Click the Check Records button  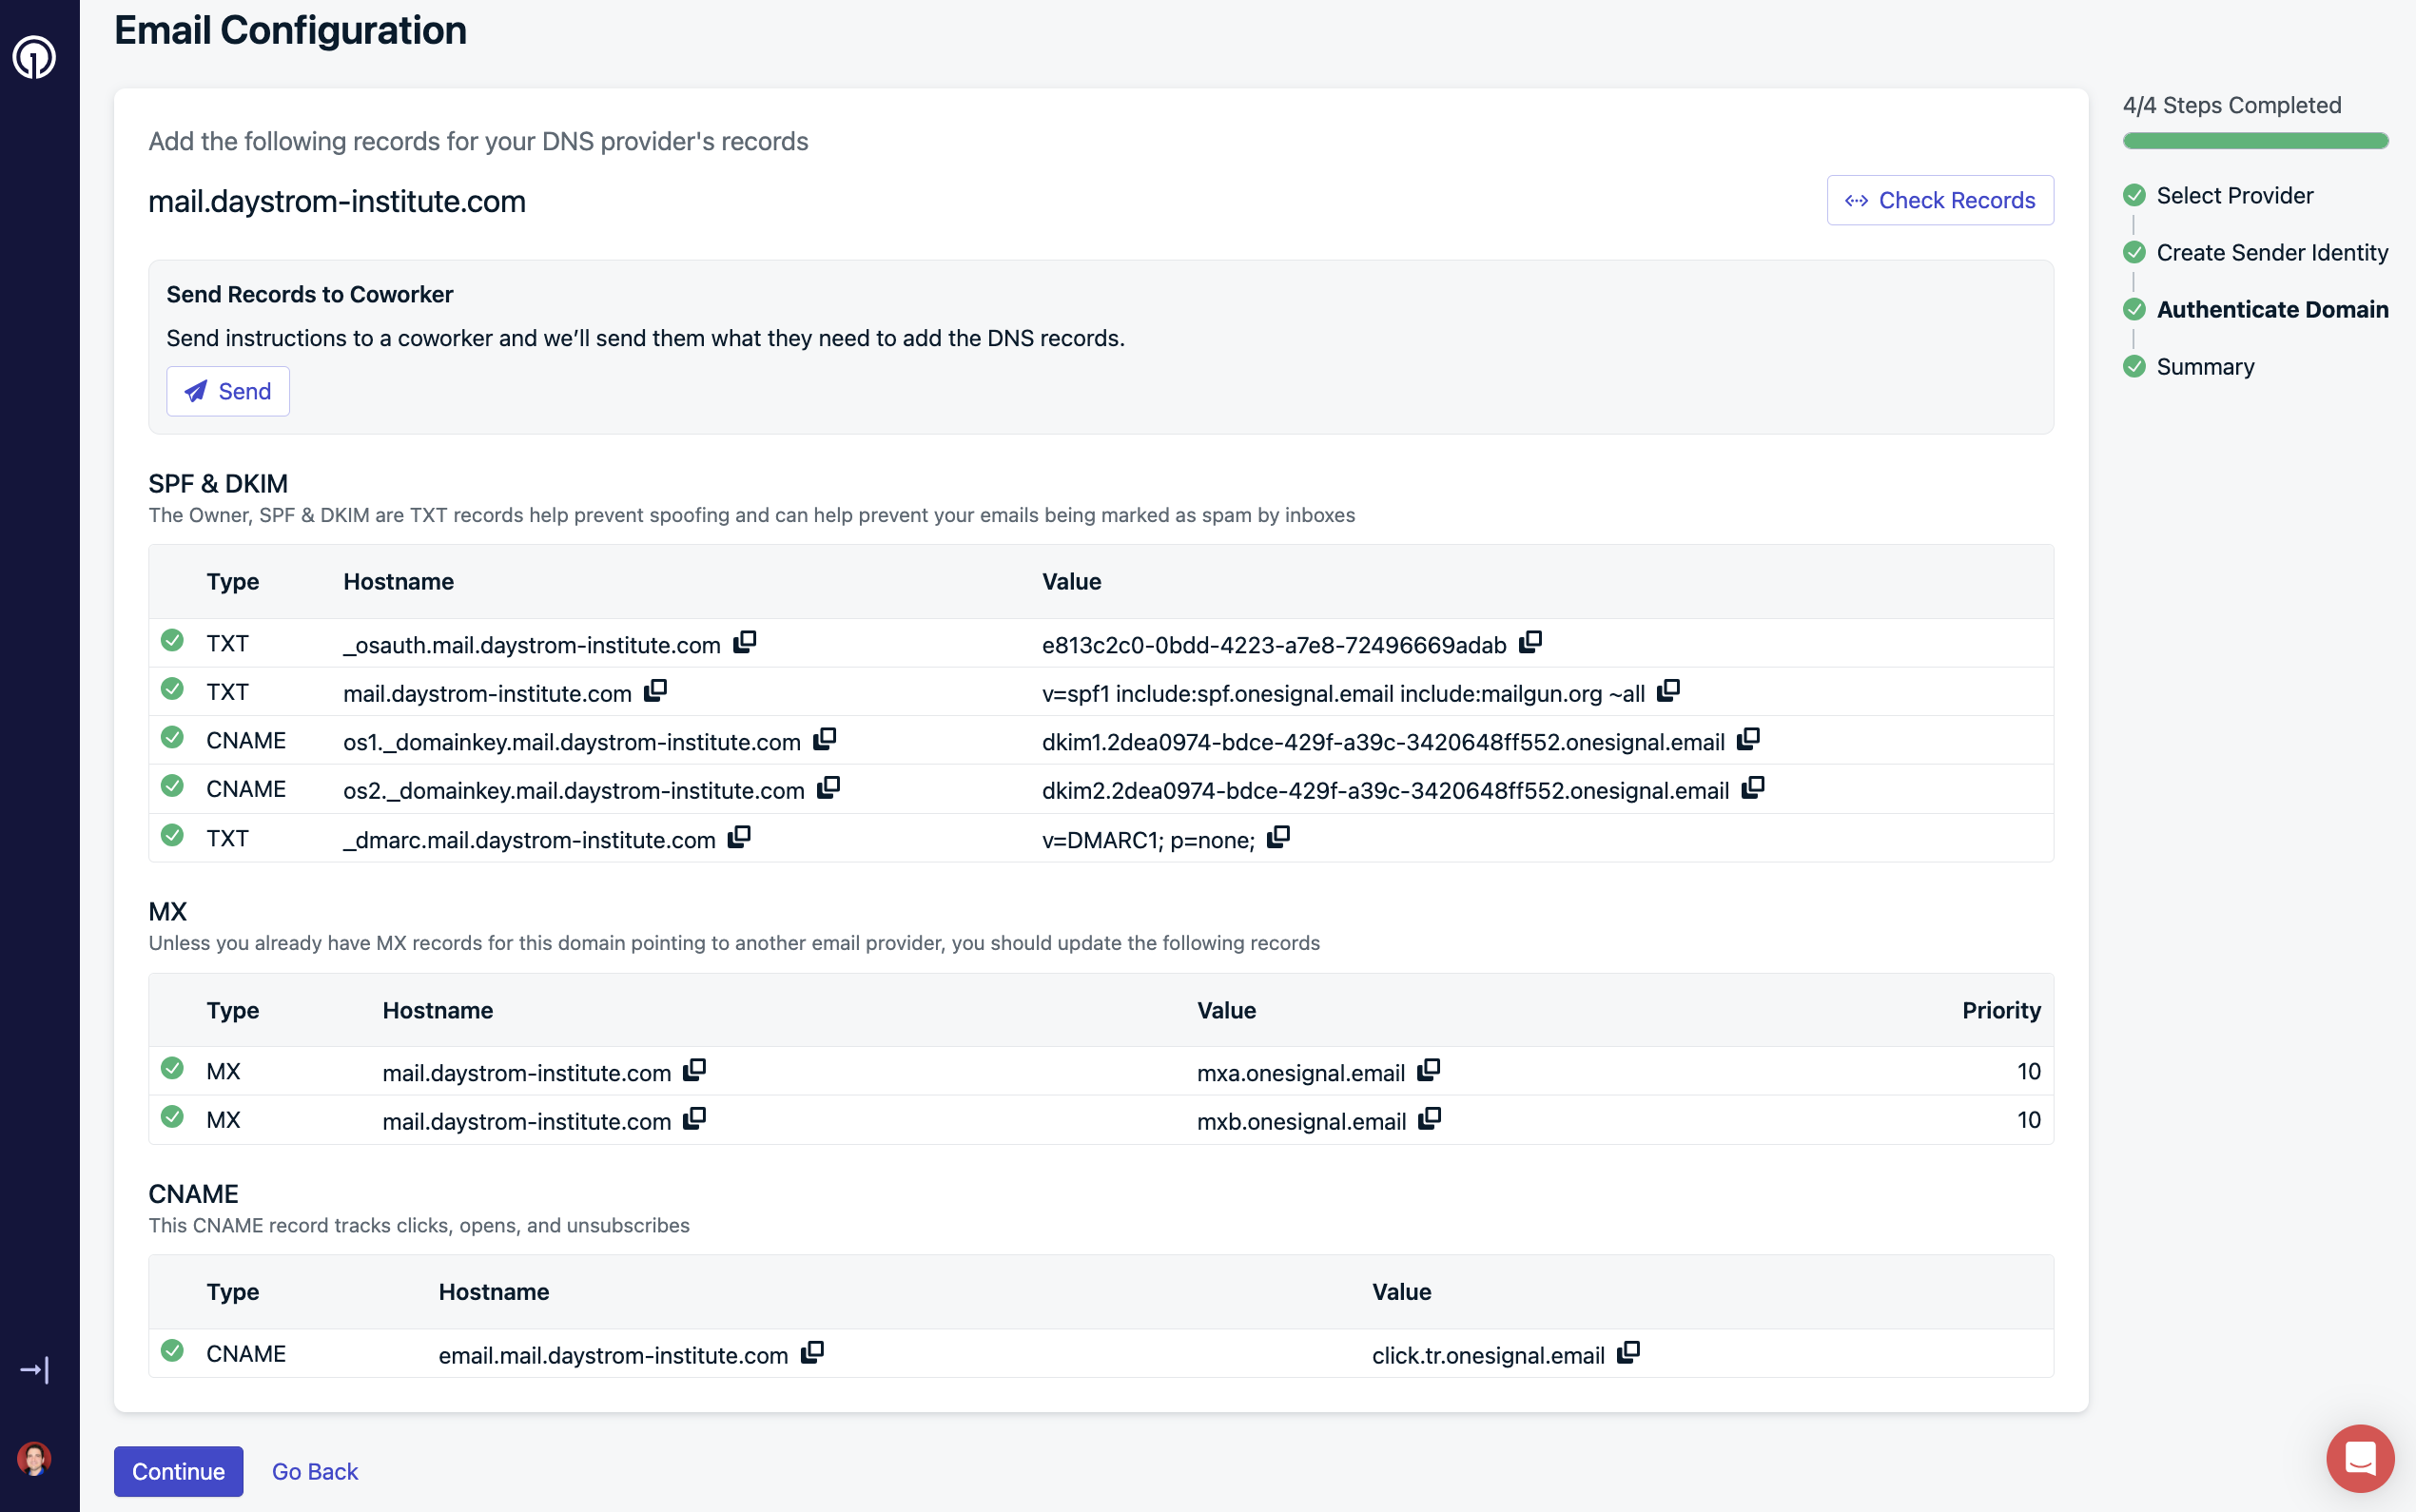point(1939,200)
